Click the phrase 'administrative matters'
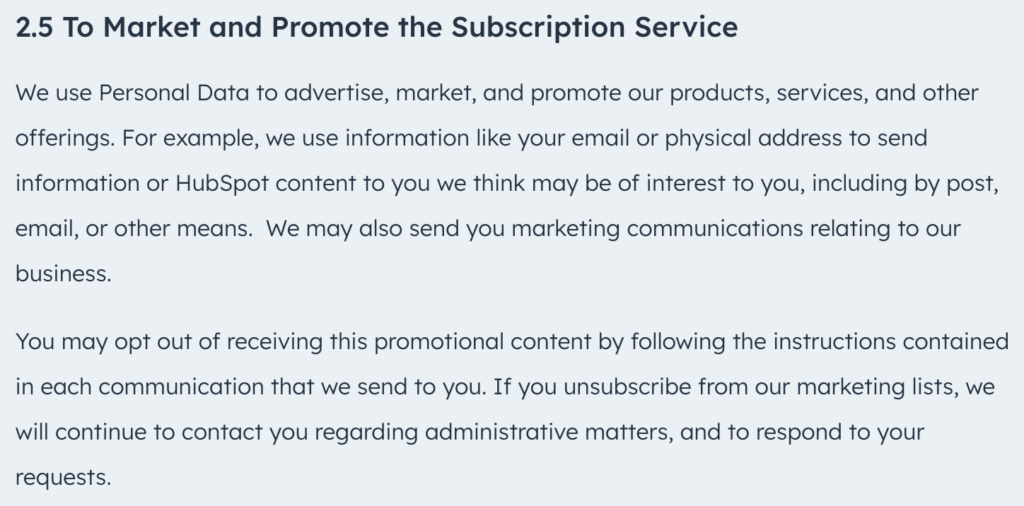Image resolution: width=1024 pixels, height=506 pixels. (547, 432)
